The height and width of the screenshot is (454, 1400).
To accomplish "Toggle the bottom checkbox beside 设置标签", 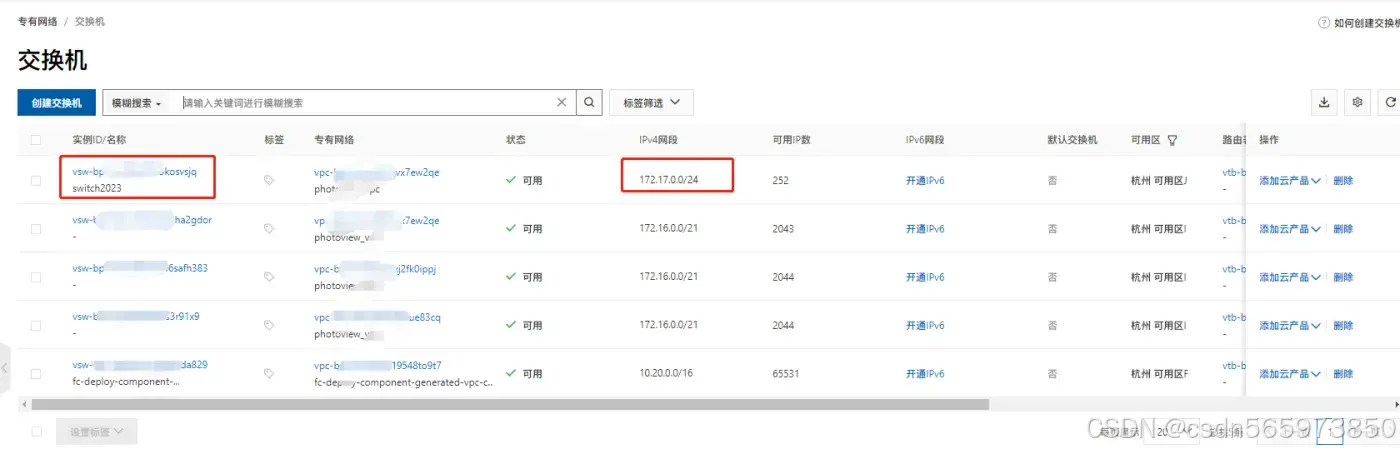I will 36,432.
